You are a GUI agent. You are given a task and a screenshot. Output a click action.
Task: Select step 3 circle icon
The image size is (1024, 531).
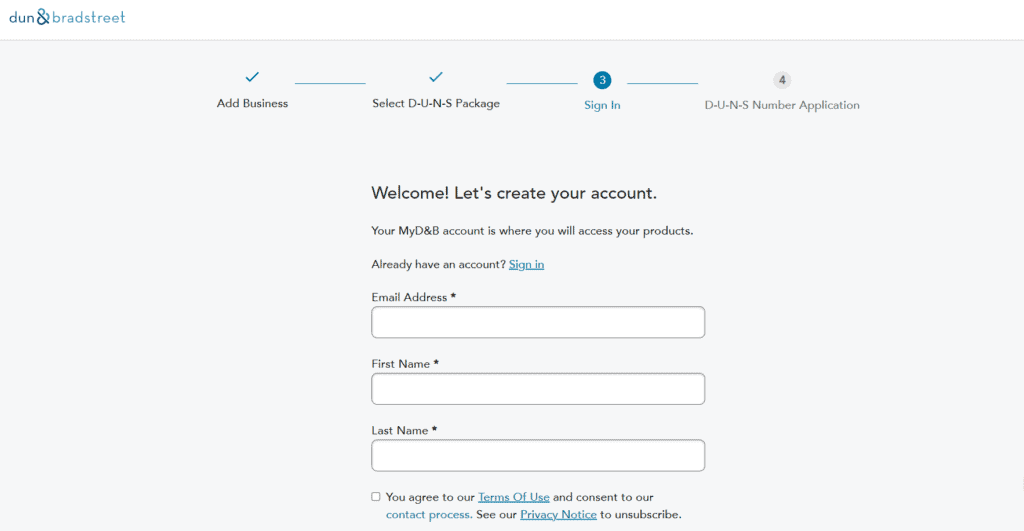602,80
